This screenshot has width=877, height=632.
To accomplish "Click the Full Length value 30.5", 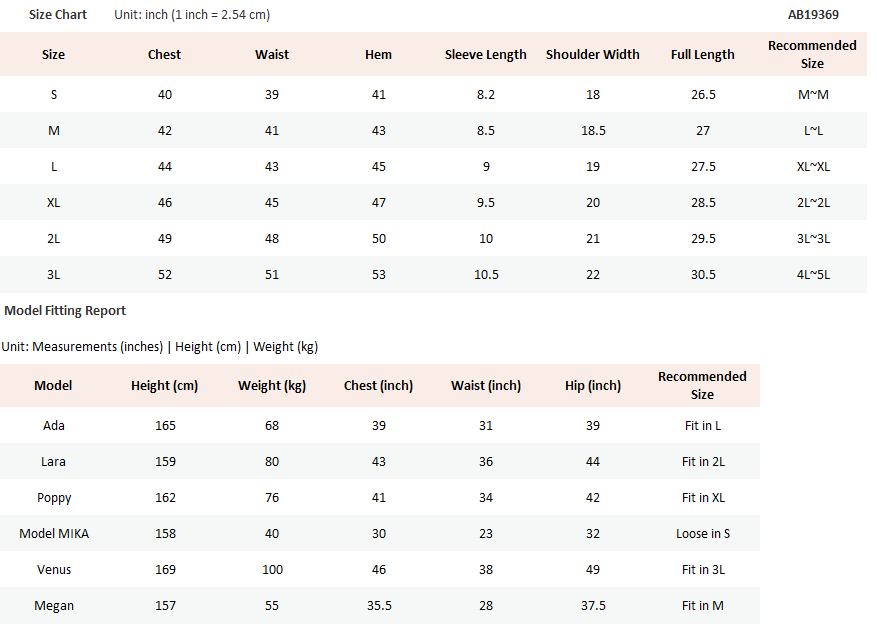I will click(x=703, y=275).
